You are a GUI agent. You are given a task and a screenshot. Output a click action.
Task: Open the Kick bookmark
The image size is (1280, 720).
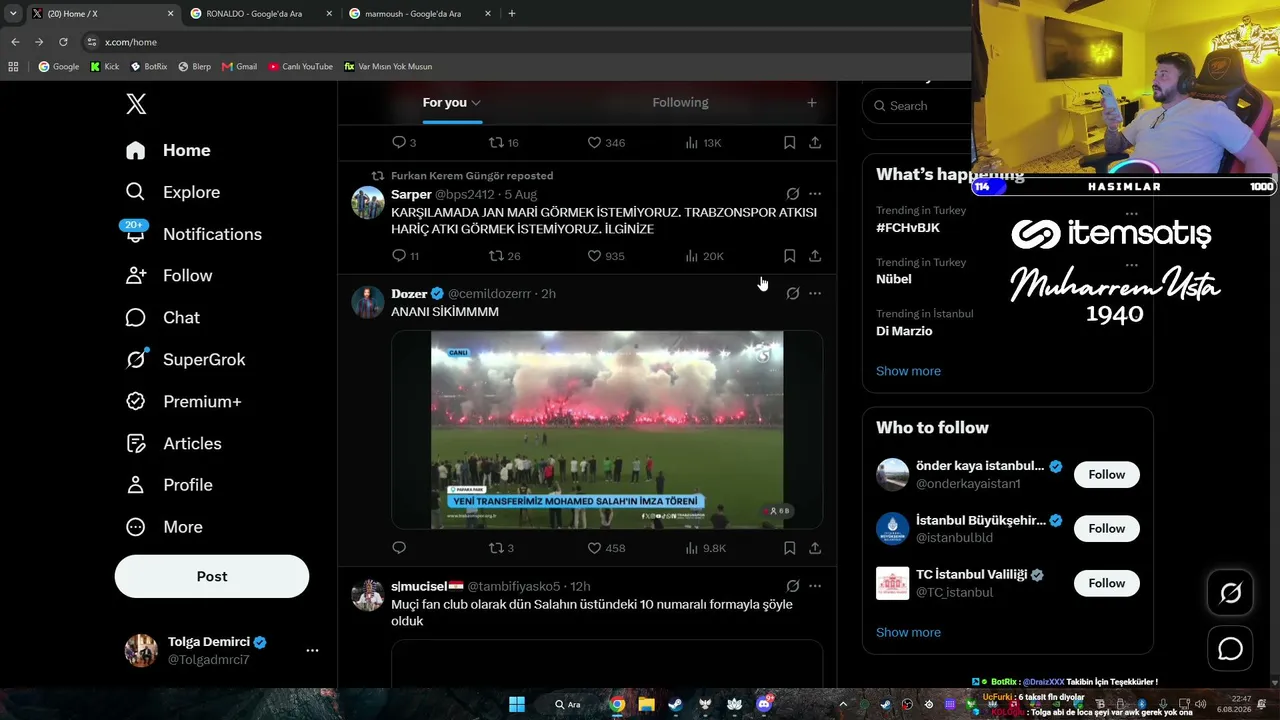tap(104, 67)
